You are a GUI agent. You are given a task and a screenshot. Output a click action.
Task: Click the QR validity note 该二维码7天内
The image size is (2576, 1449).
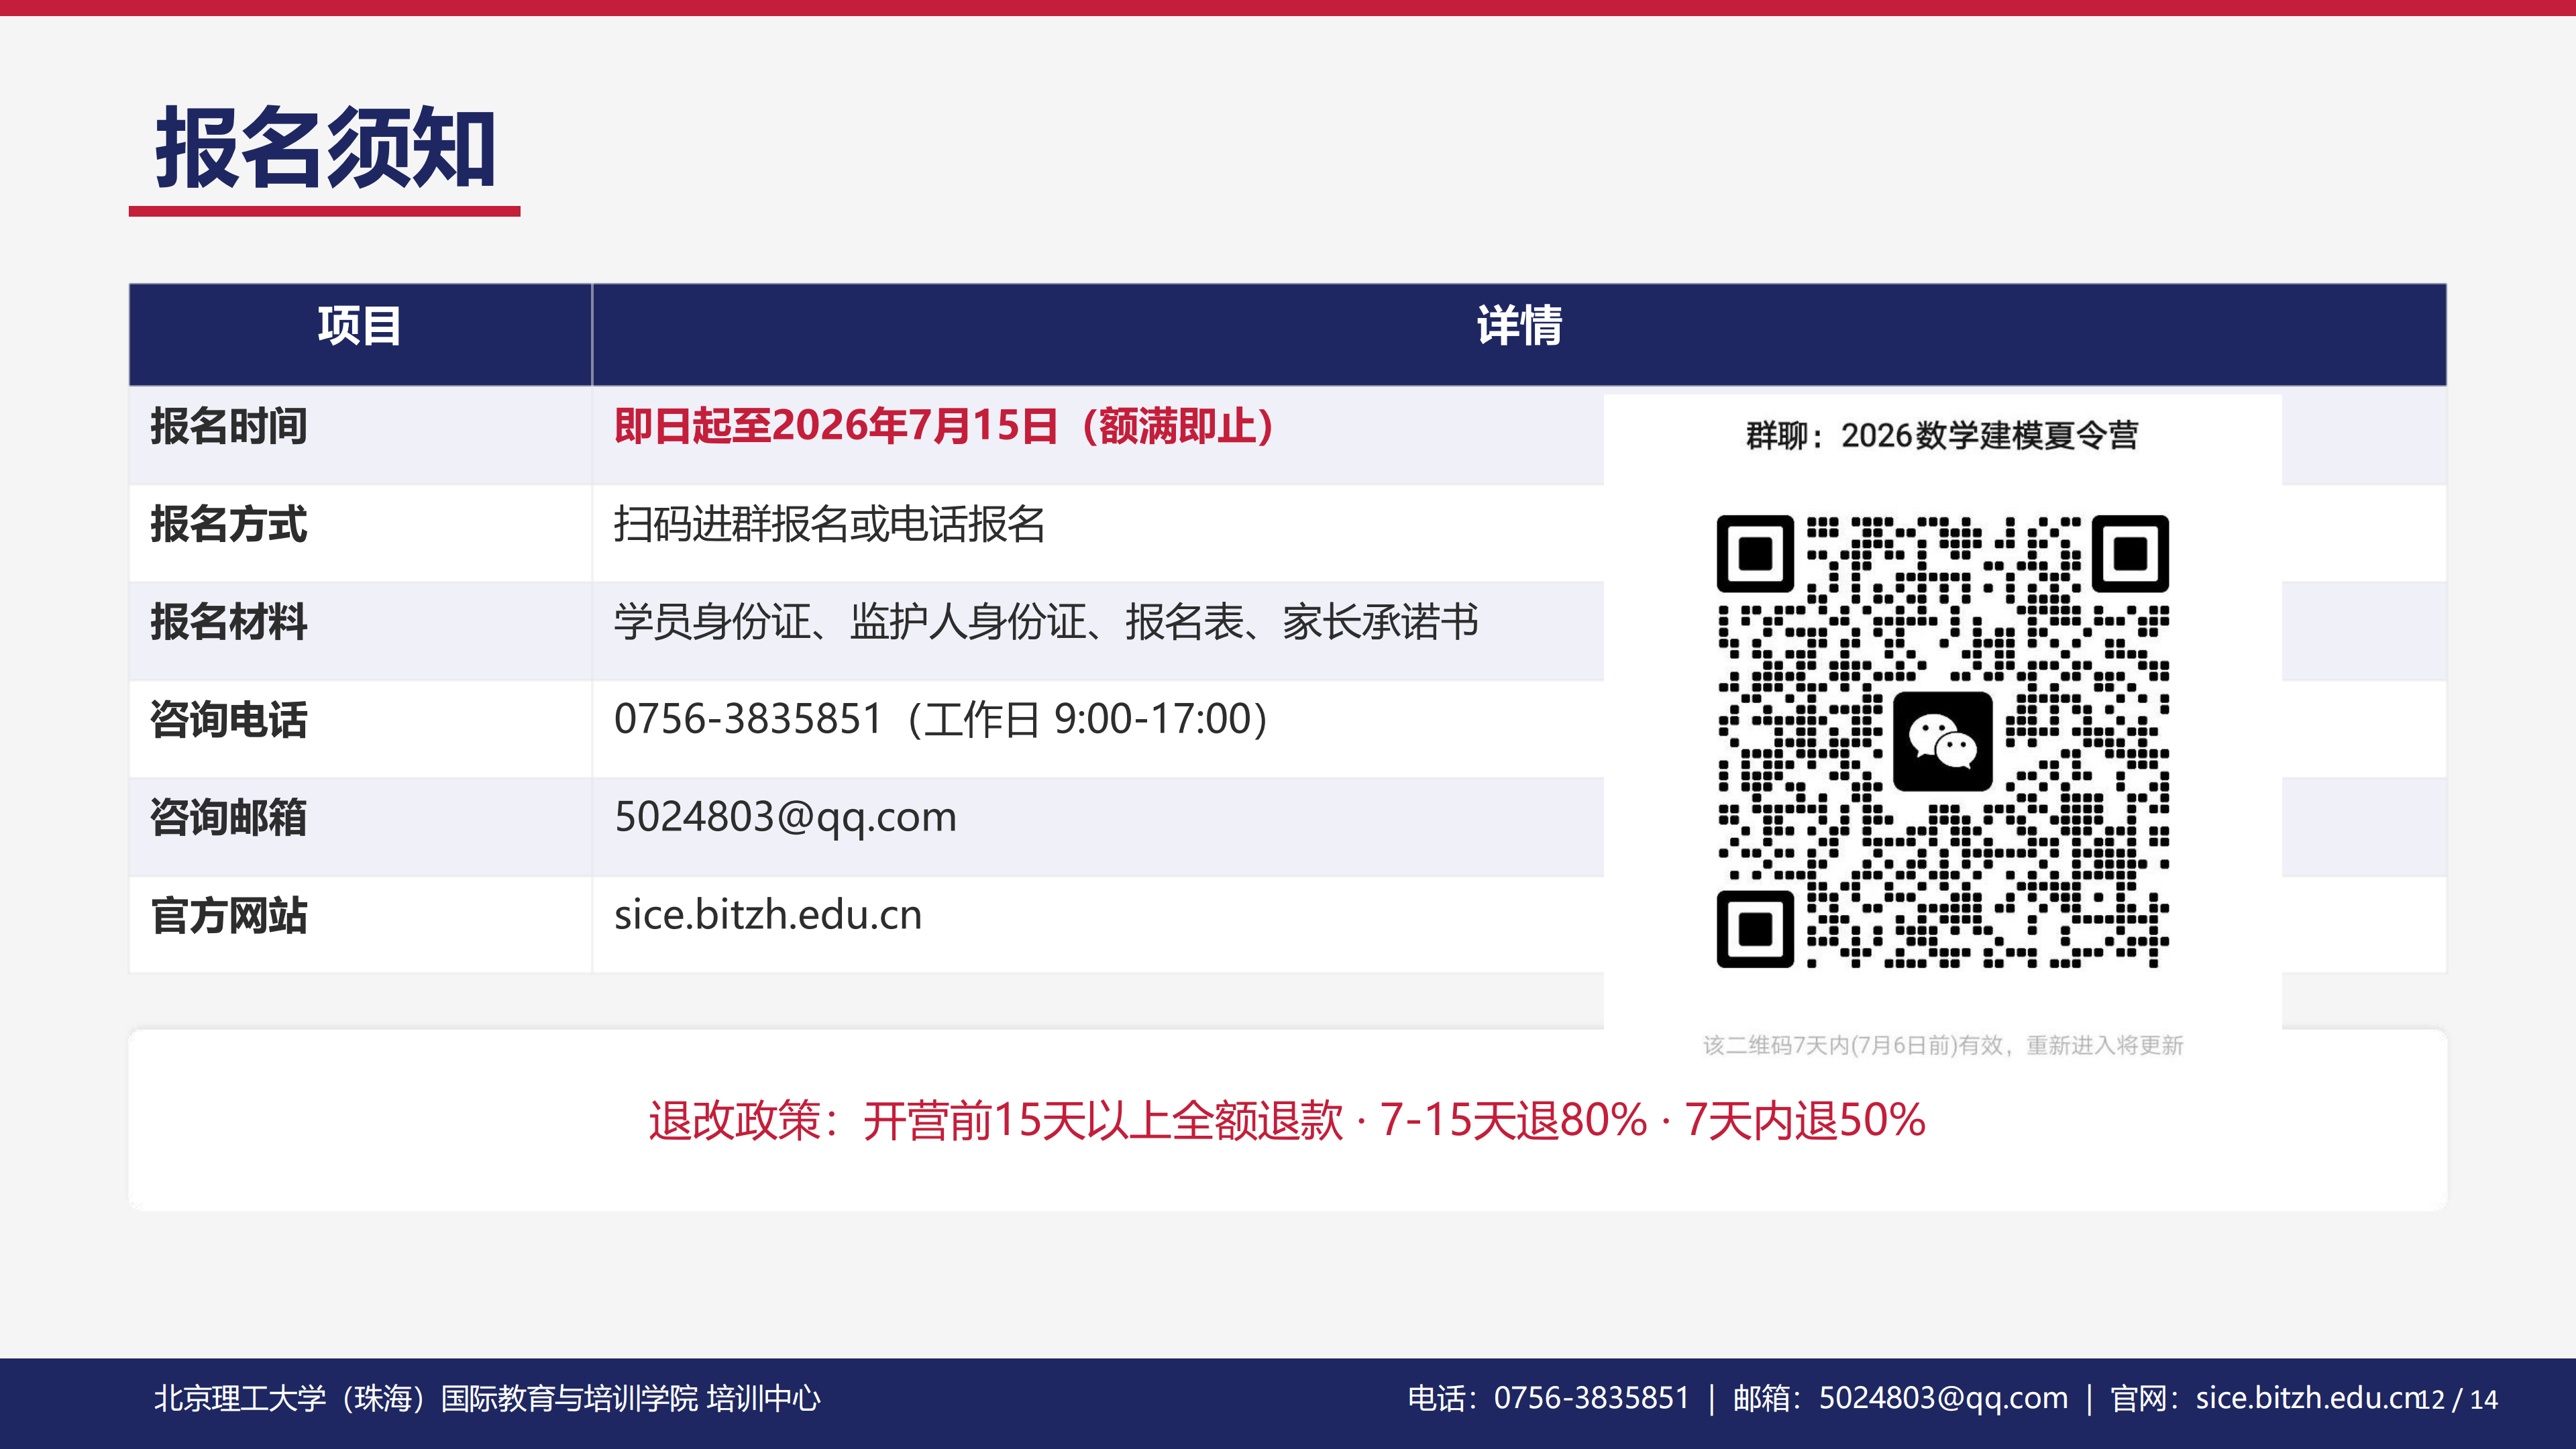[1942, 1045]
